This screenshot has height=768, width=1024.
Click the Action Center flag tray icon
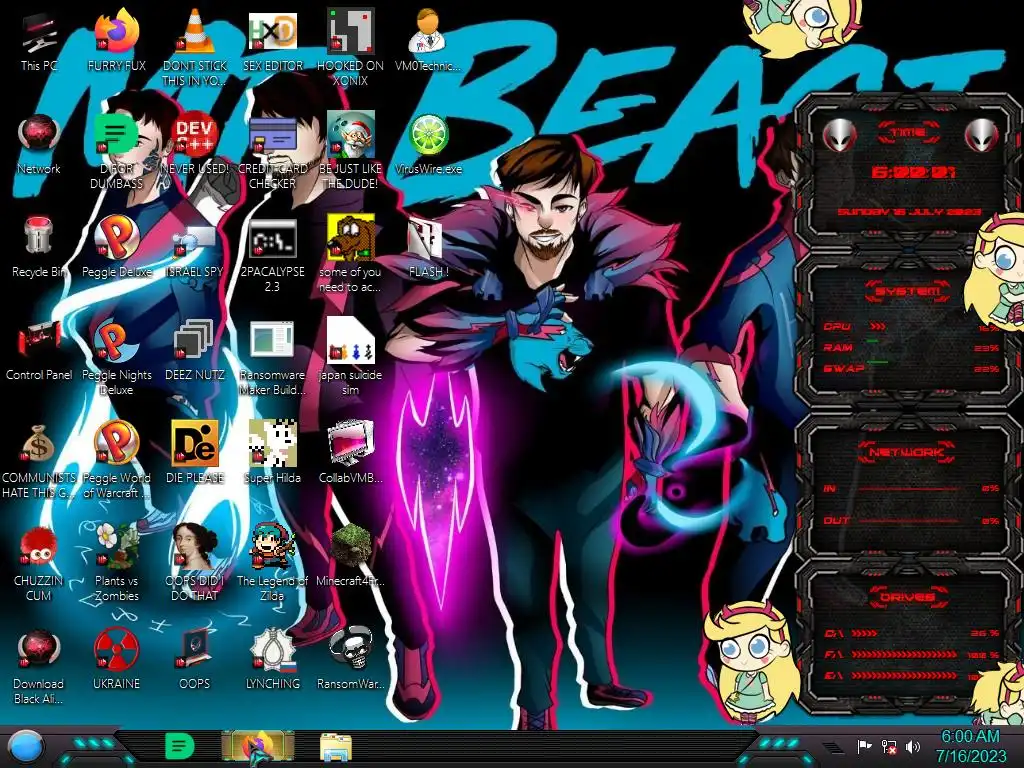(864, 746)
